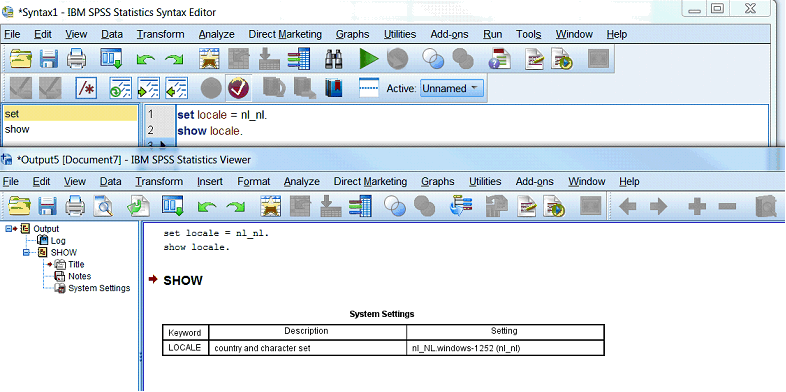Redo edit in Syntax Editor toolbar
Screen dimensions: 786x392
[174, 60]
